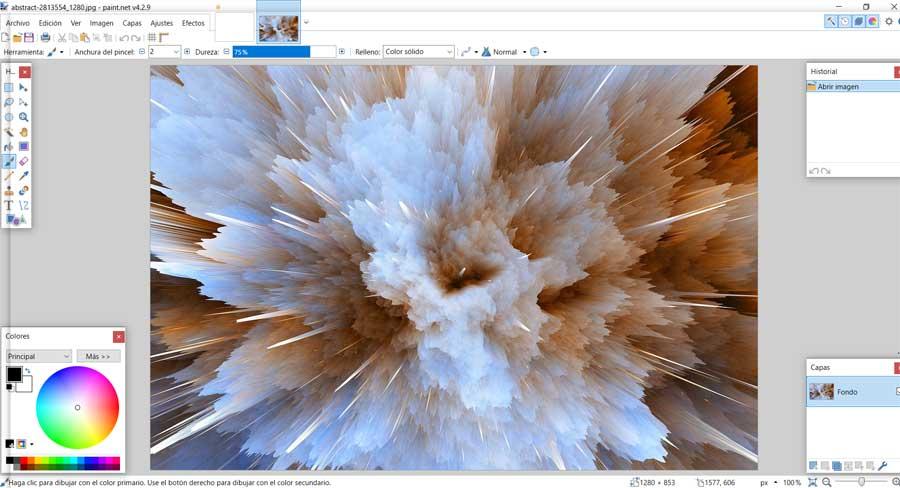Select the Magic Wand tool
The height and width of the screenshot is (488, 900).
coord(9,132)
